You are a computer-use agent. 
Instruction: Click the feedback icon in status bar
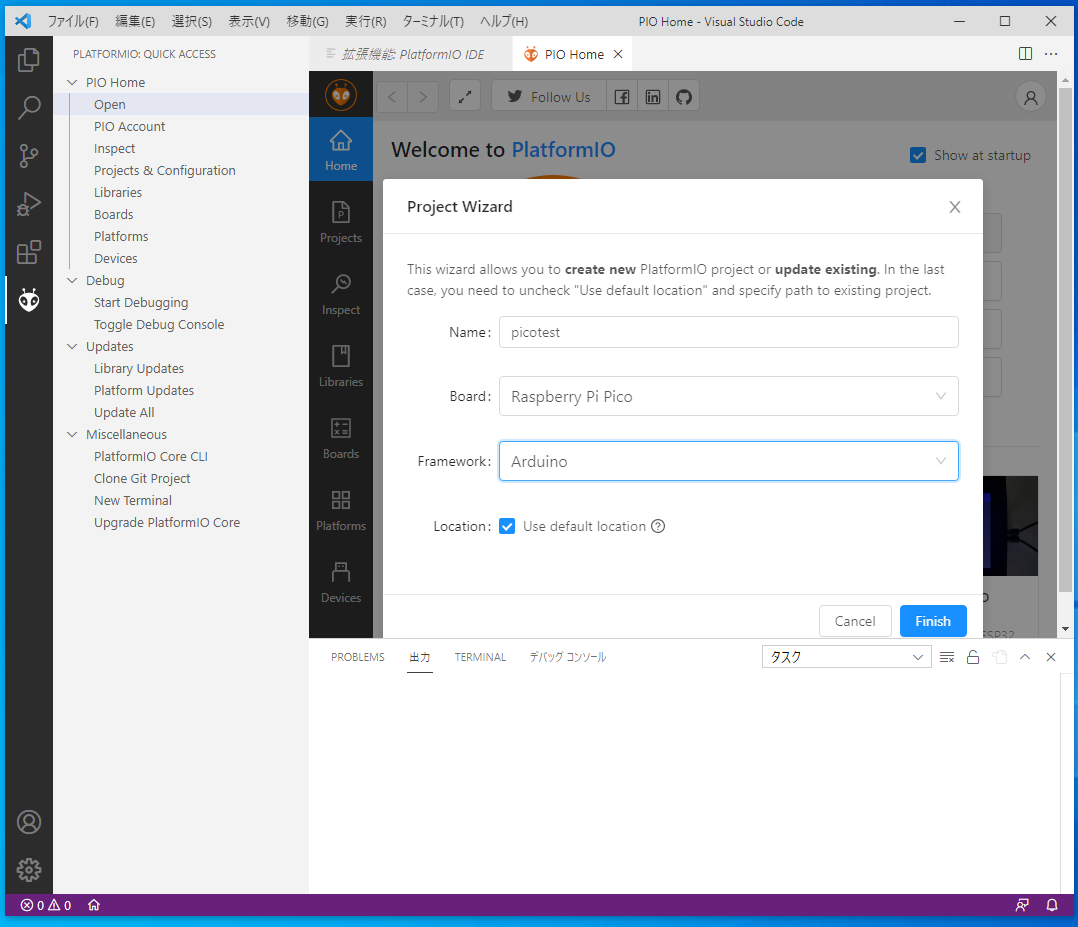click(1022, 905)
